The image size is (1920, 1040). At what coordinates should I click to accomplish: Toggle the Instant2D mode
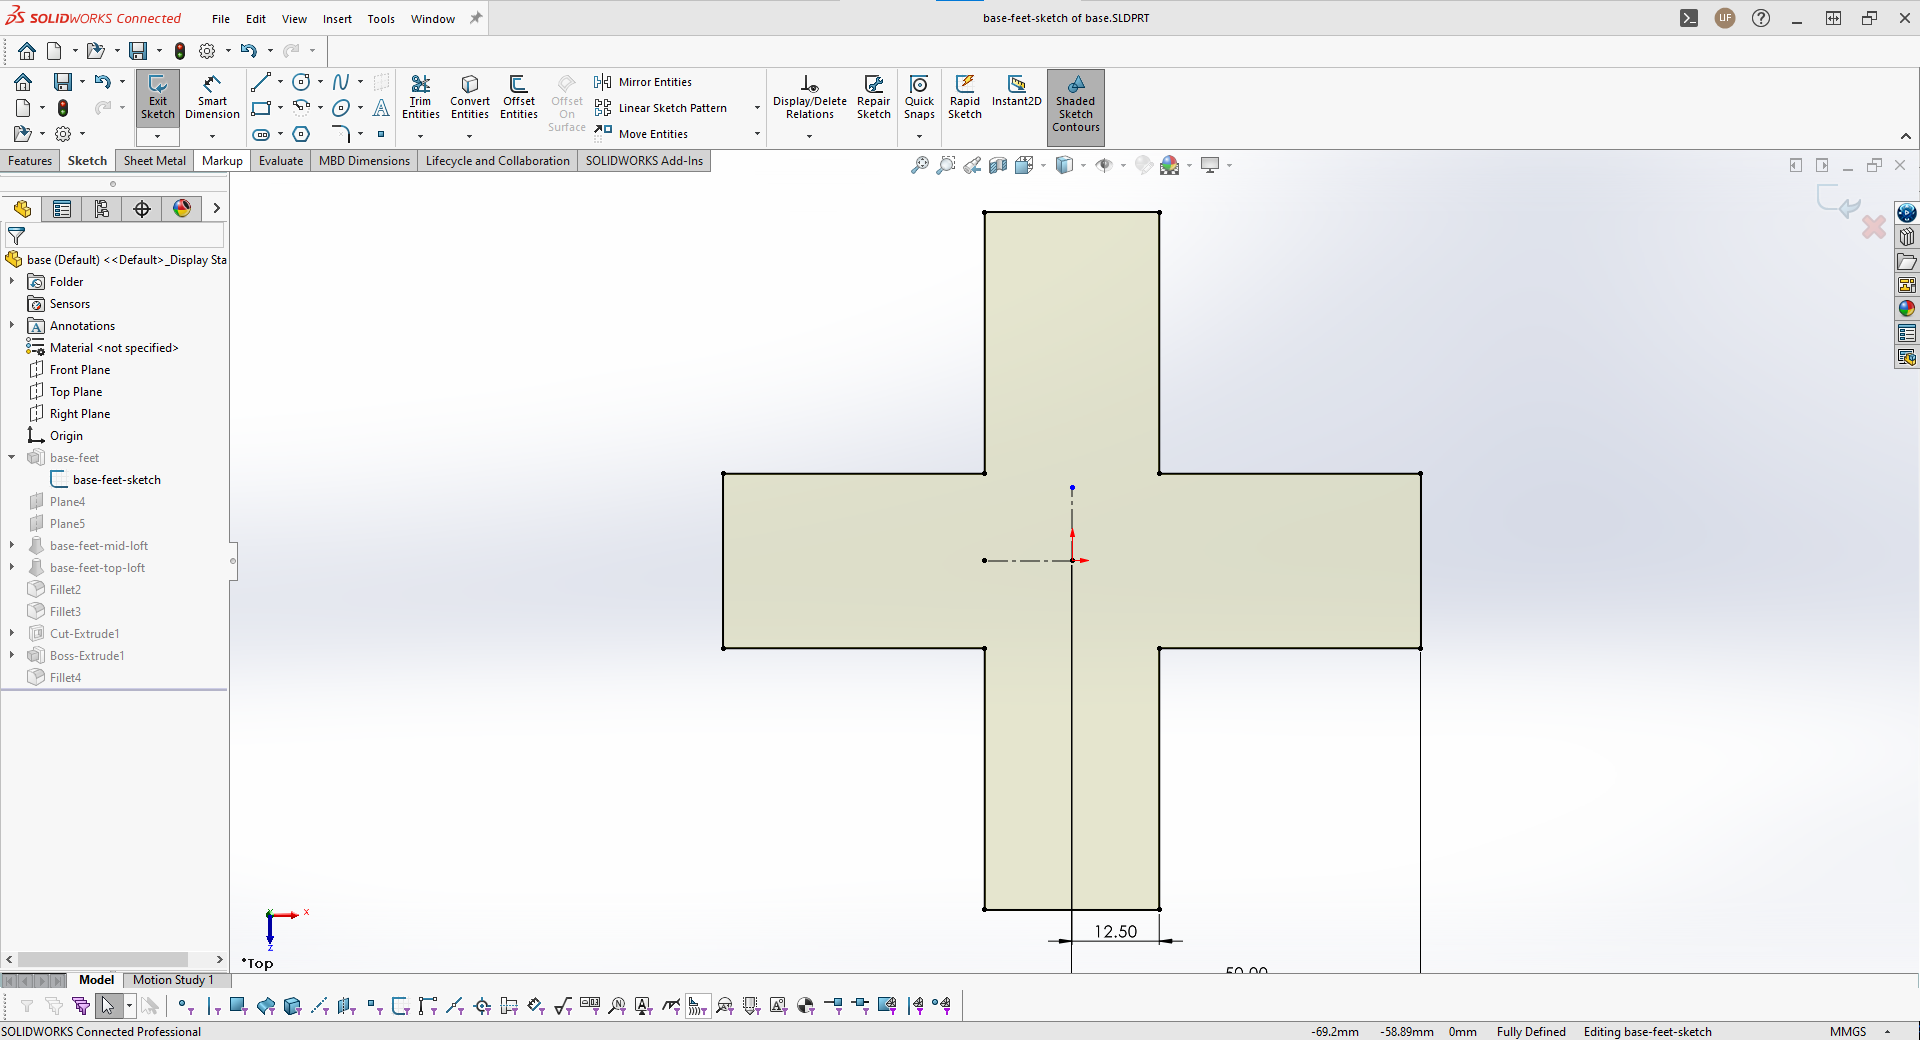coord(1017,91)
